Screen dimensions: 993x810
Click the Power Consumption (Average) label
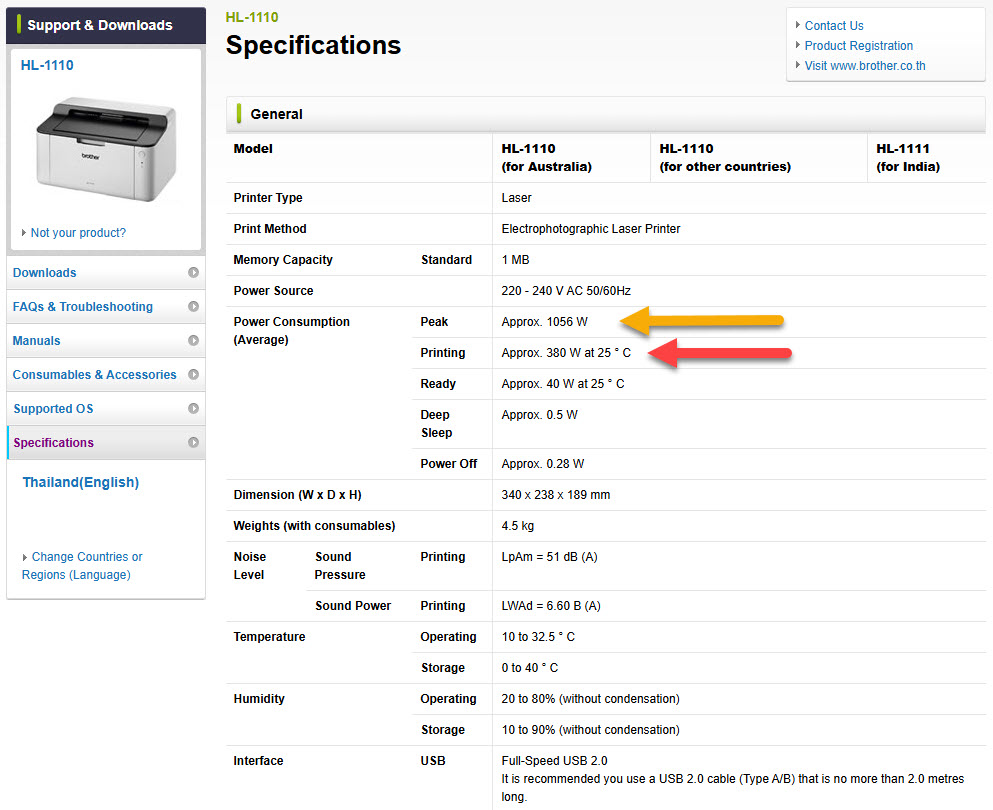(291, 331)
